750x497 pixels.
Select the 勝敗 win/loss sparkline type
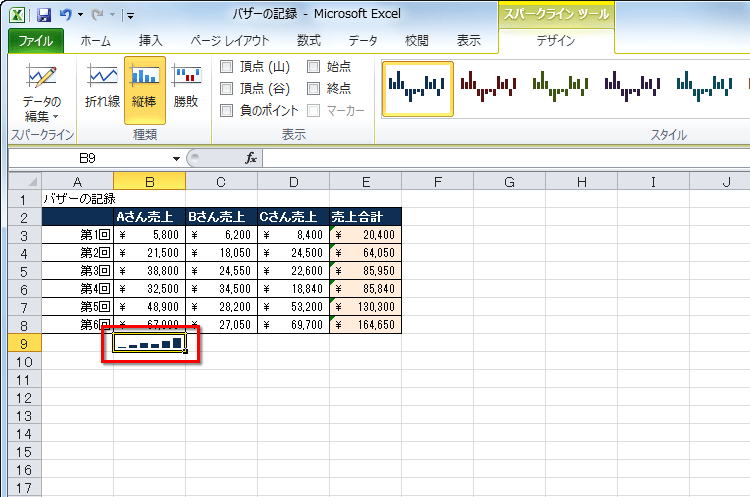(186, 85)
